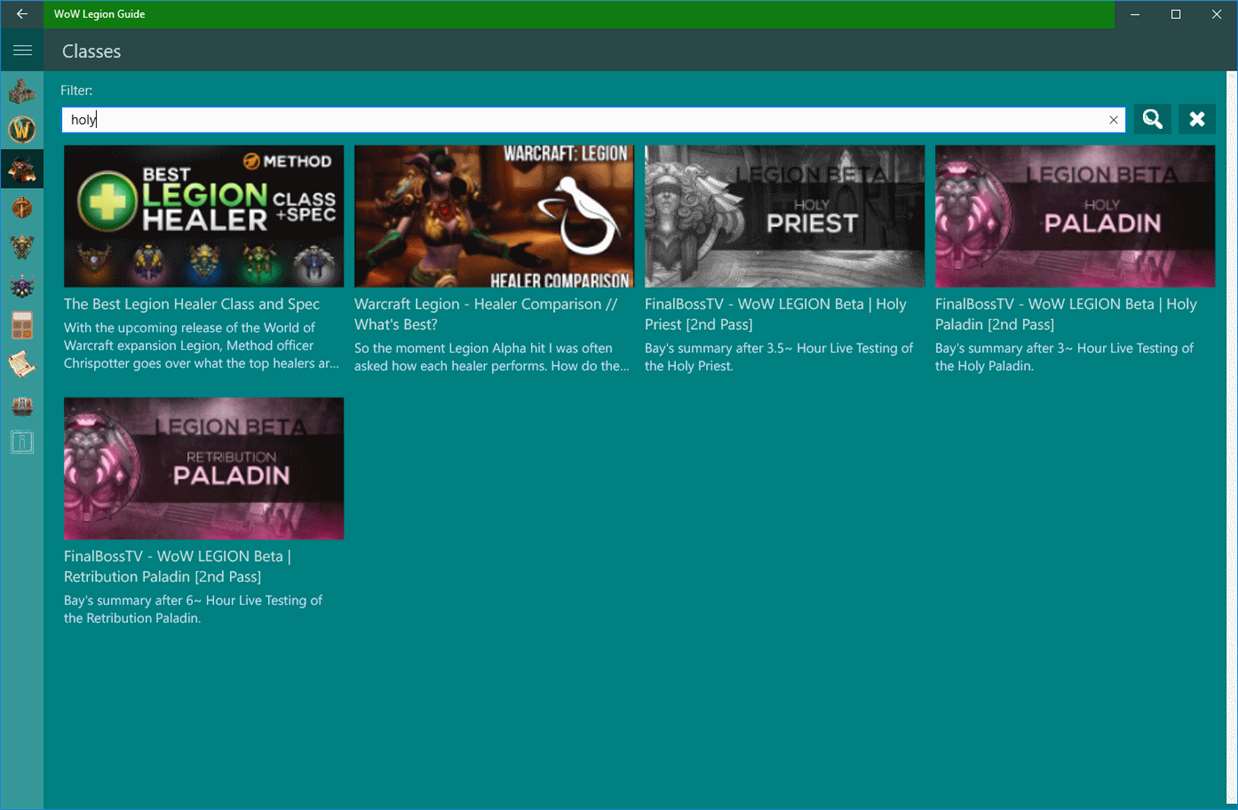The height and width of the screenshot is (810, 1238).
Task: Open the gold WoW logo sidebar section
Action: point(22,130)
